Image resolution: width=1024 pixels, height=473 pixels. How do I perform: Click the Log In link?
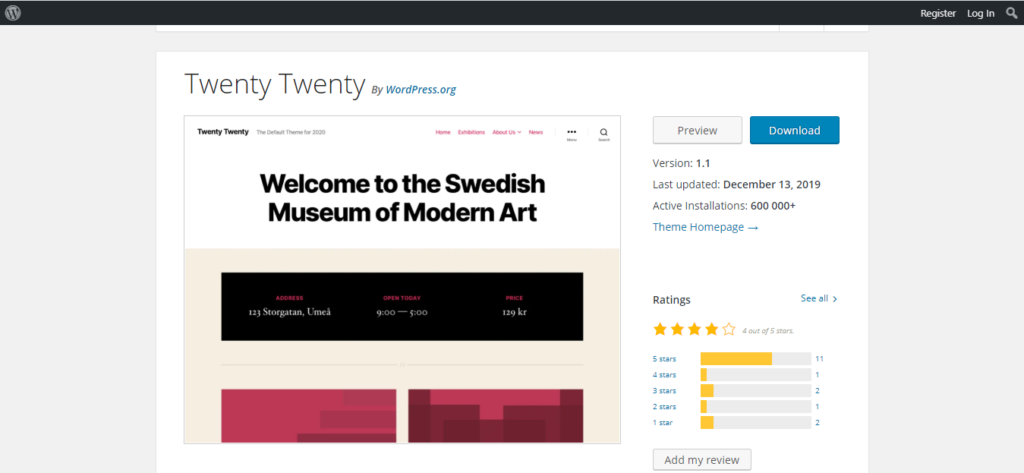click(981, 13)
